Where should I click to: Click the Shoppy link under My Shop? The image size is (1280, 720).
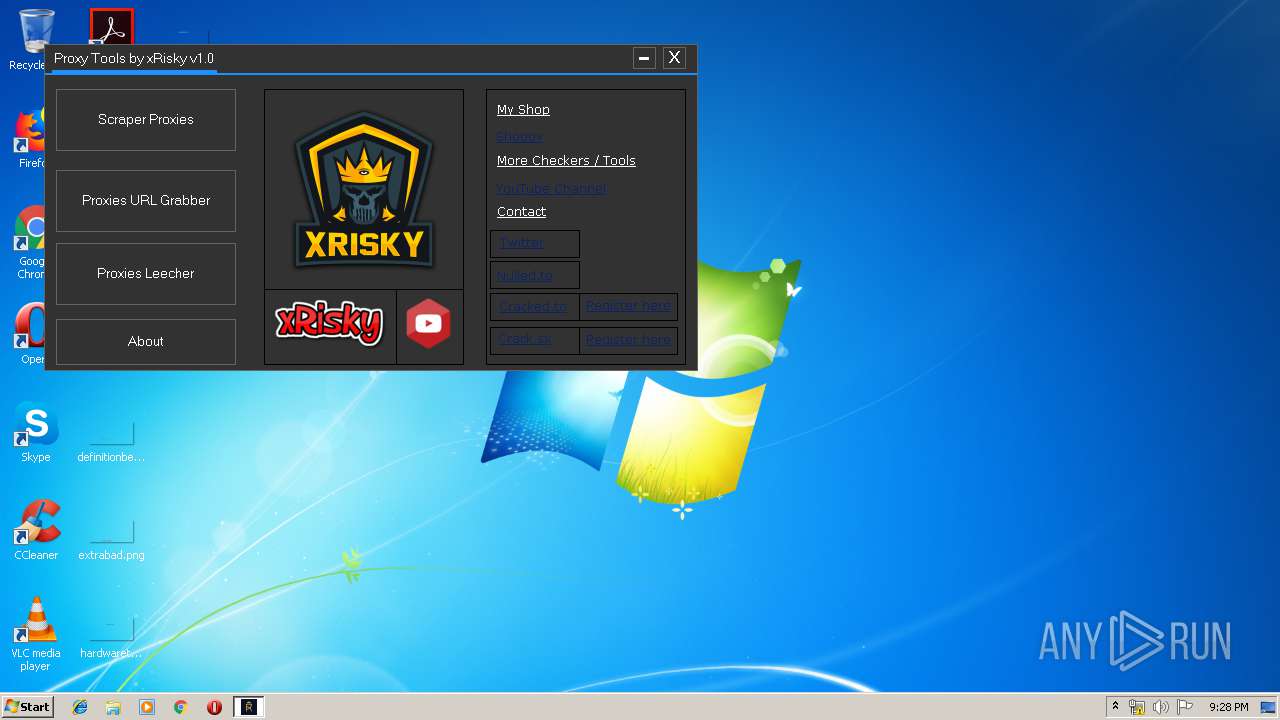pyautogui.click(x=519, y=137)
